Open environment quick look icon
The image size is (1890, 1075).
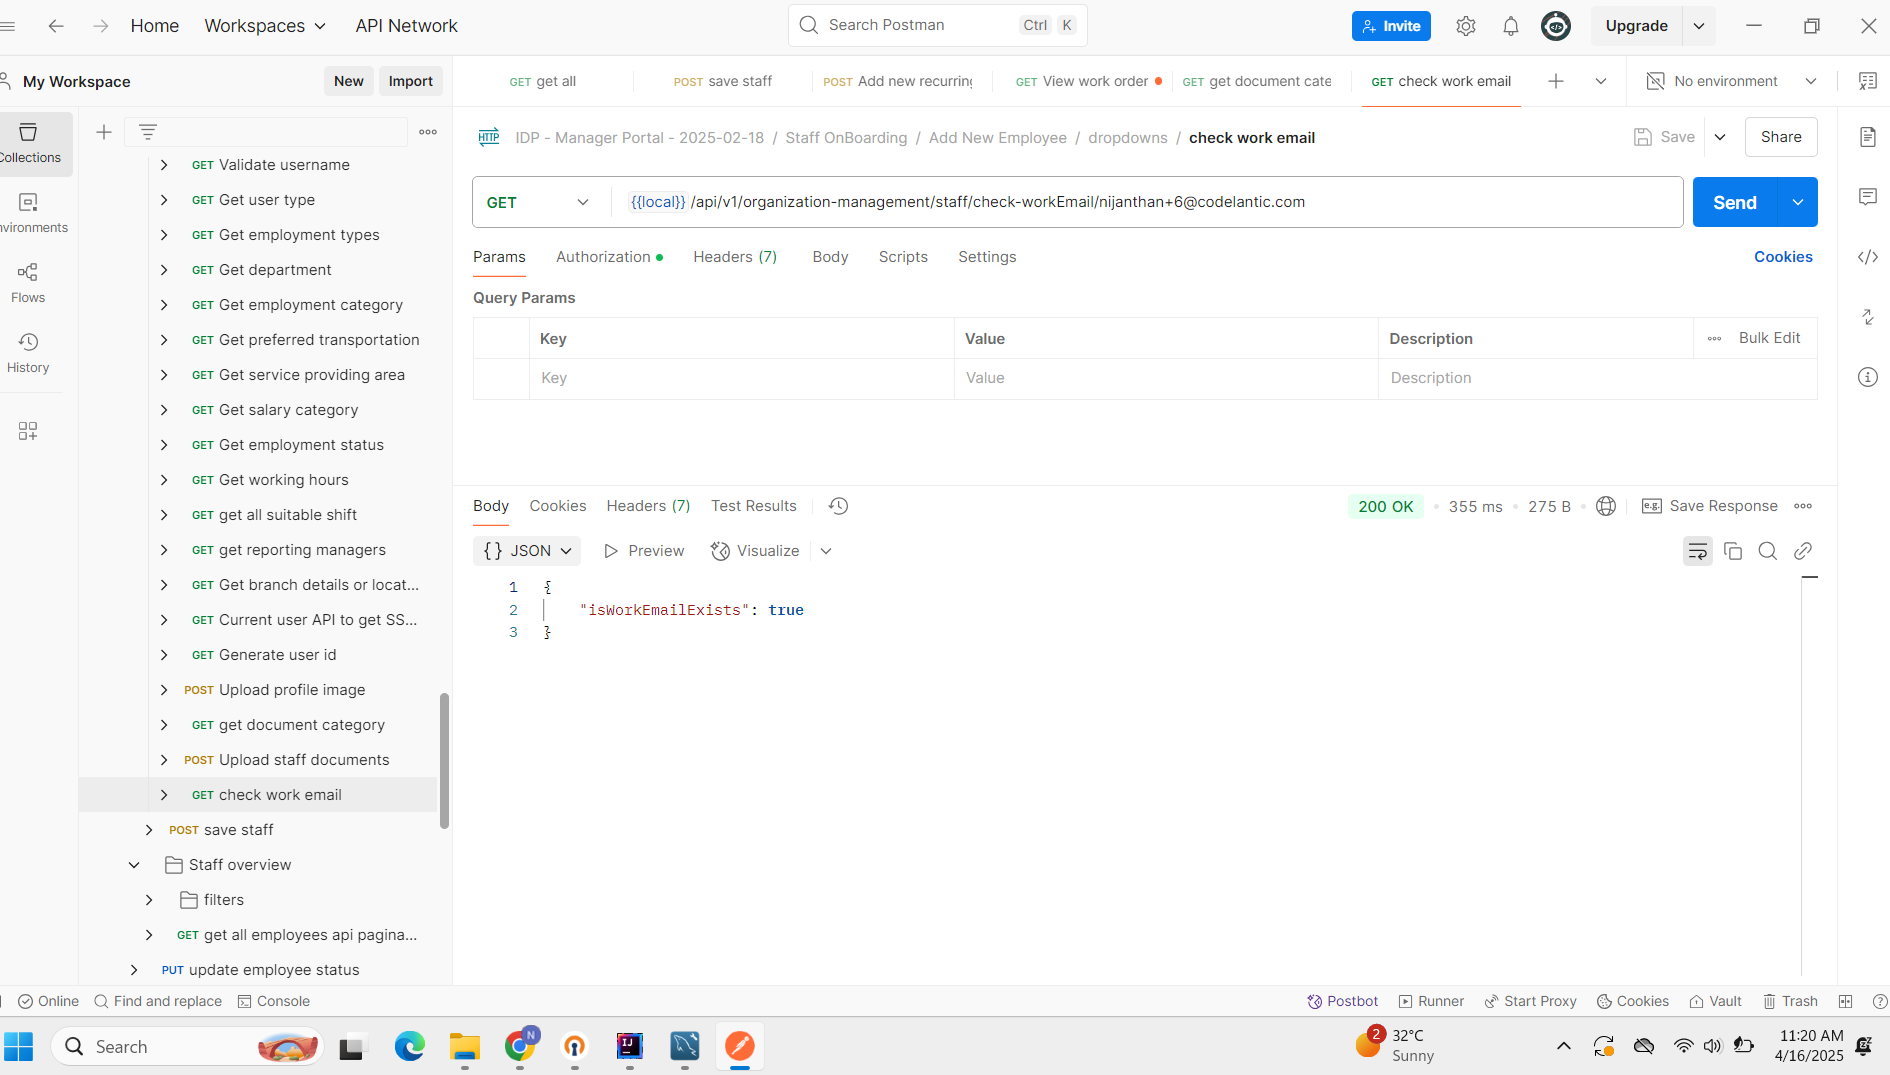coord(1868,81)
